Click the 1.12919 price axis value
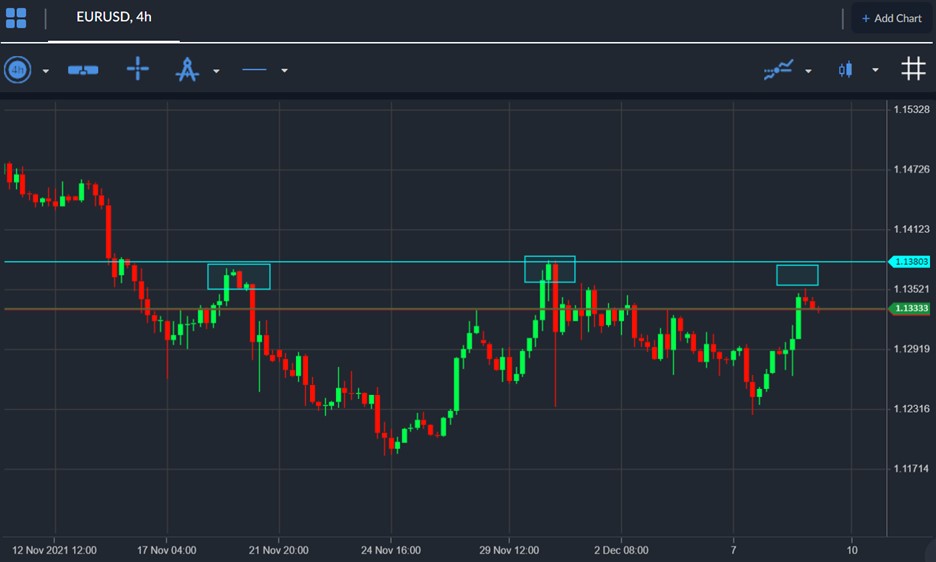 (x=912, y=349)
